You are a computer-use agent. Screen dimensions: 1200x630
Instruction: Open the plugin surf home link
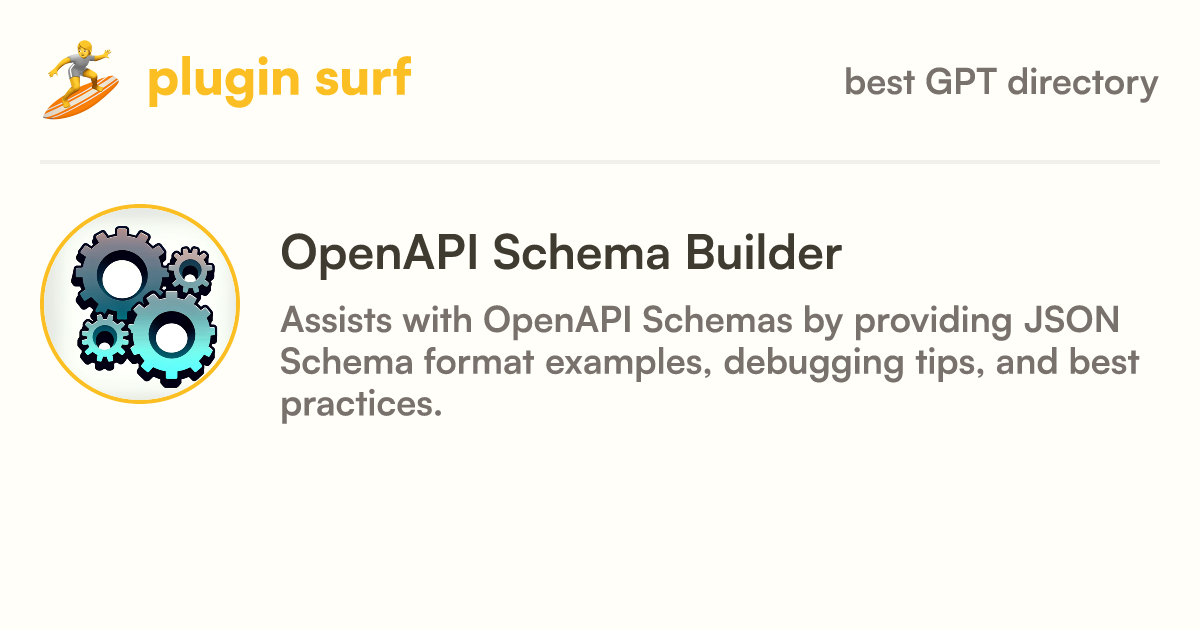point(279,80)
